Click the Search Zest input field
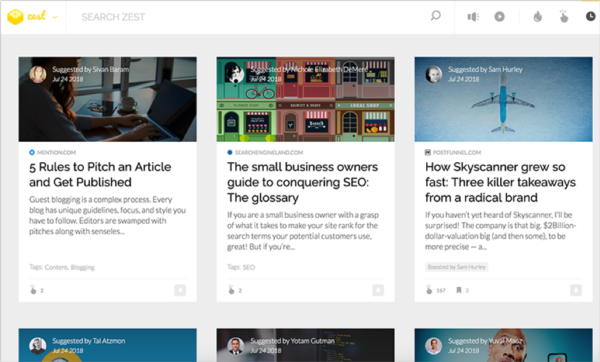This screenshot has width=600, height=362. (x=249, y=17)
